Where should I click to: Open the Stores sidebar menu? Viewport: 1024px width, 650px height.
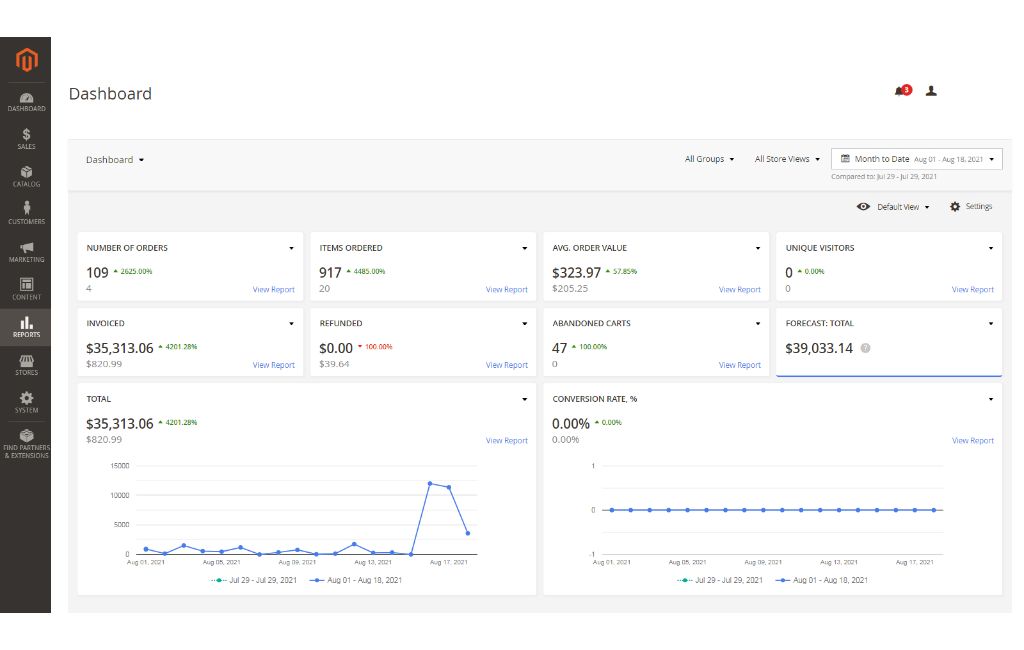click(26, 365)
